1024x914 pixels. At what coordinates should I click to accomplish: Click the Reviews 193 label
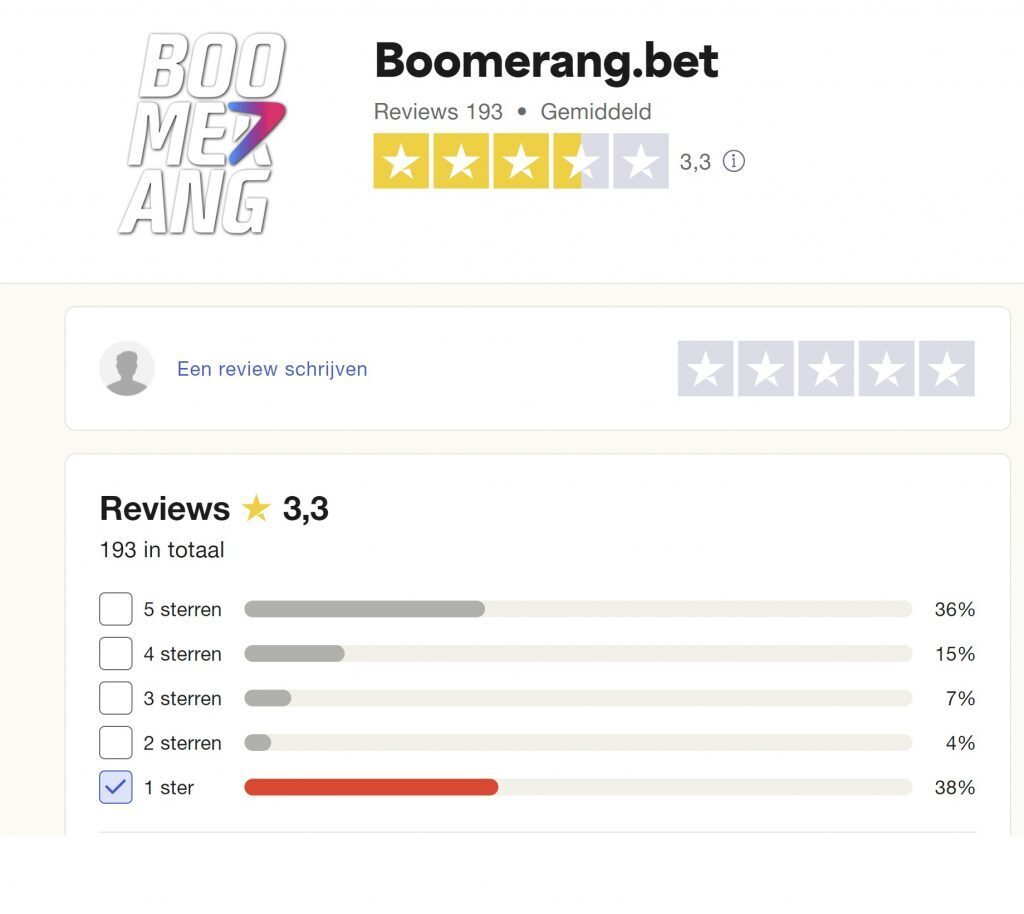tap(438, 112)
